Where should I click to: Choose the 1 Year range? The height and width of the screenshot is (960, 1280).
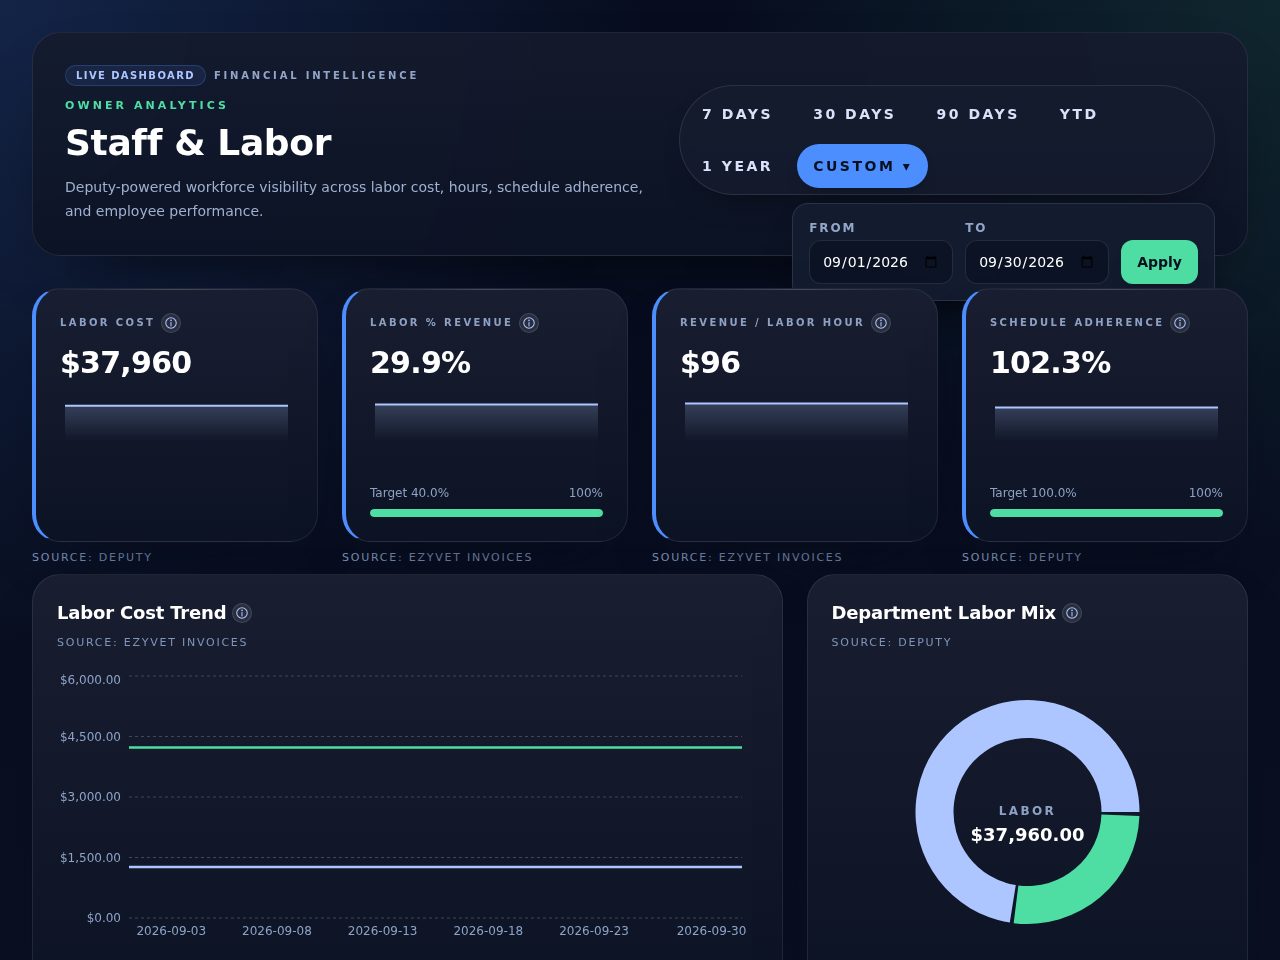[737, 166]
